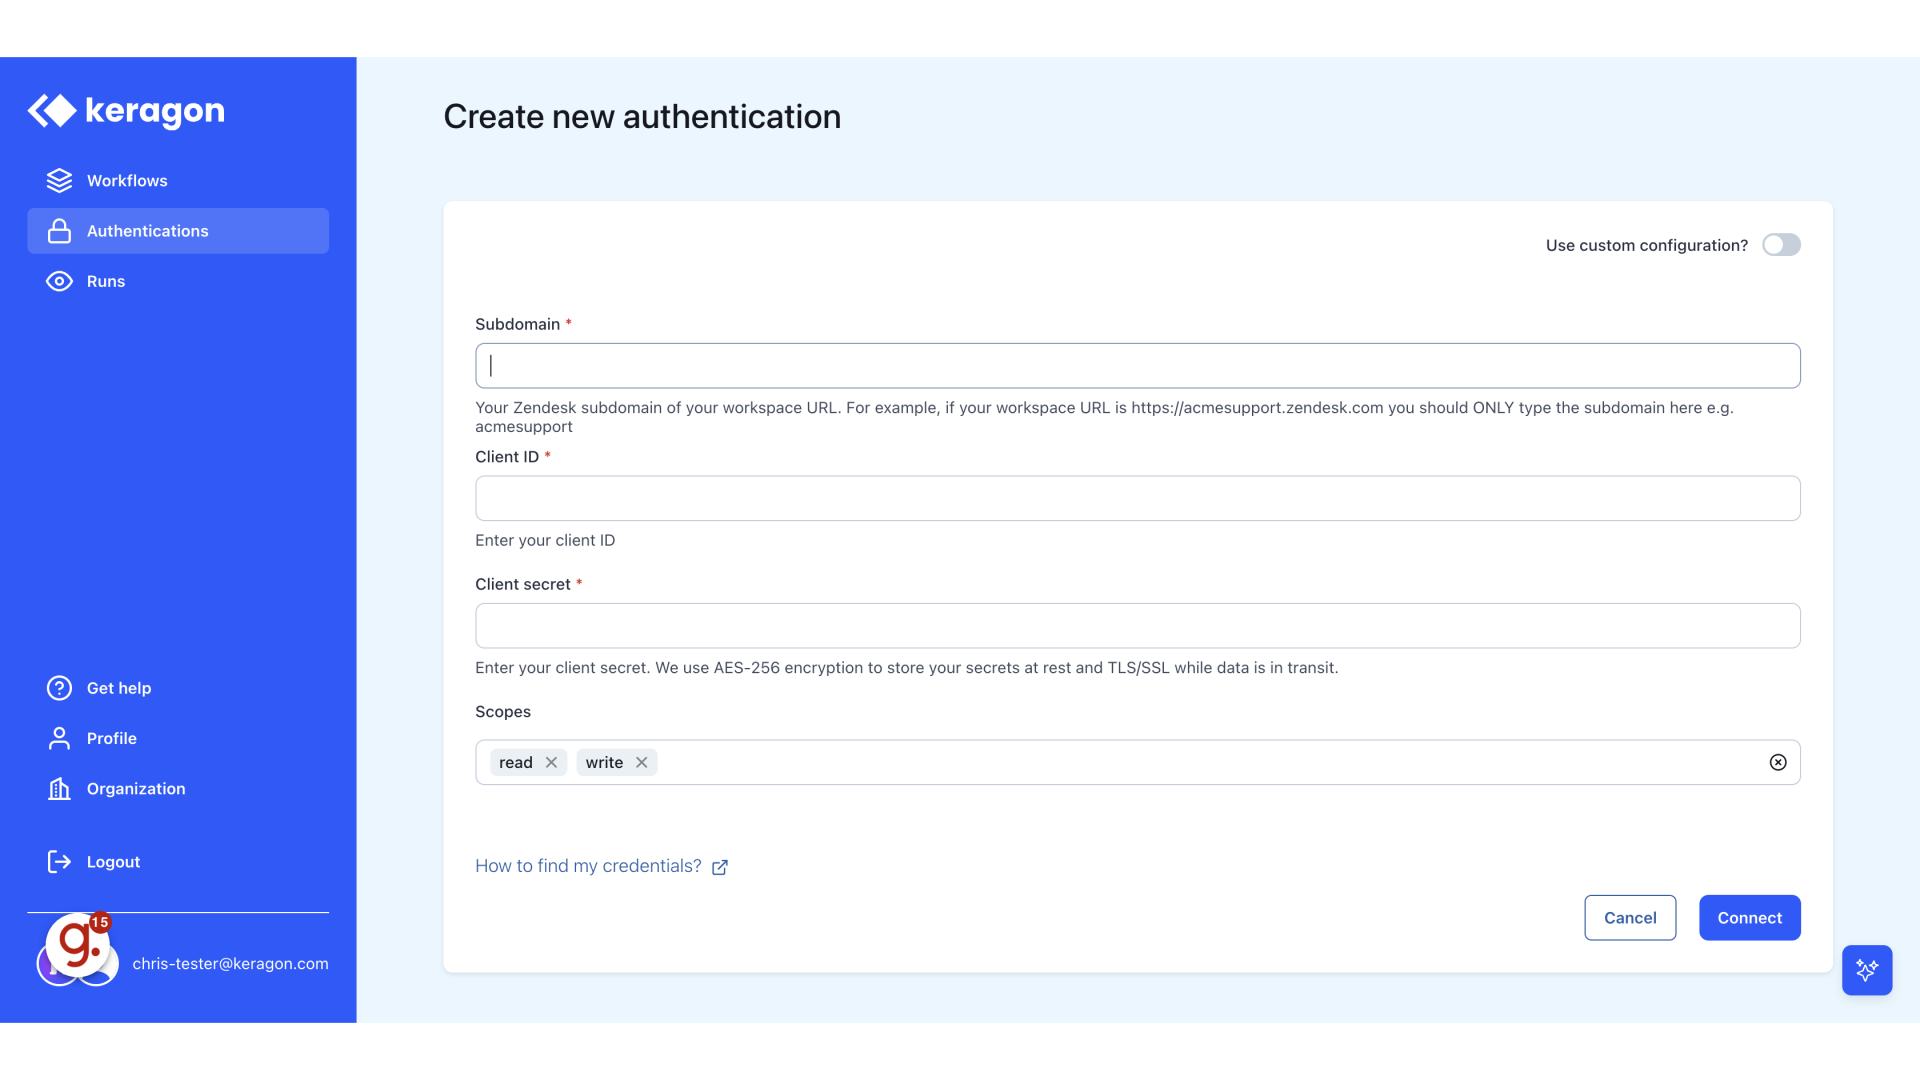The width and height of the screenshot is (1920, 1080).
Task: Click the external link icon beside credentials help
Action: pos(719,867)
